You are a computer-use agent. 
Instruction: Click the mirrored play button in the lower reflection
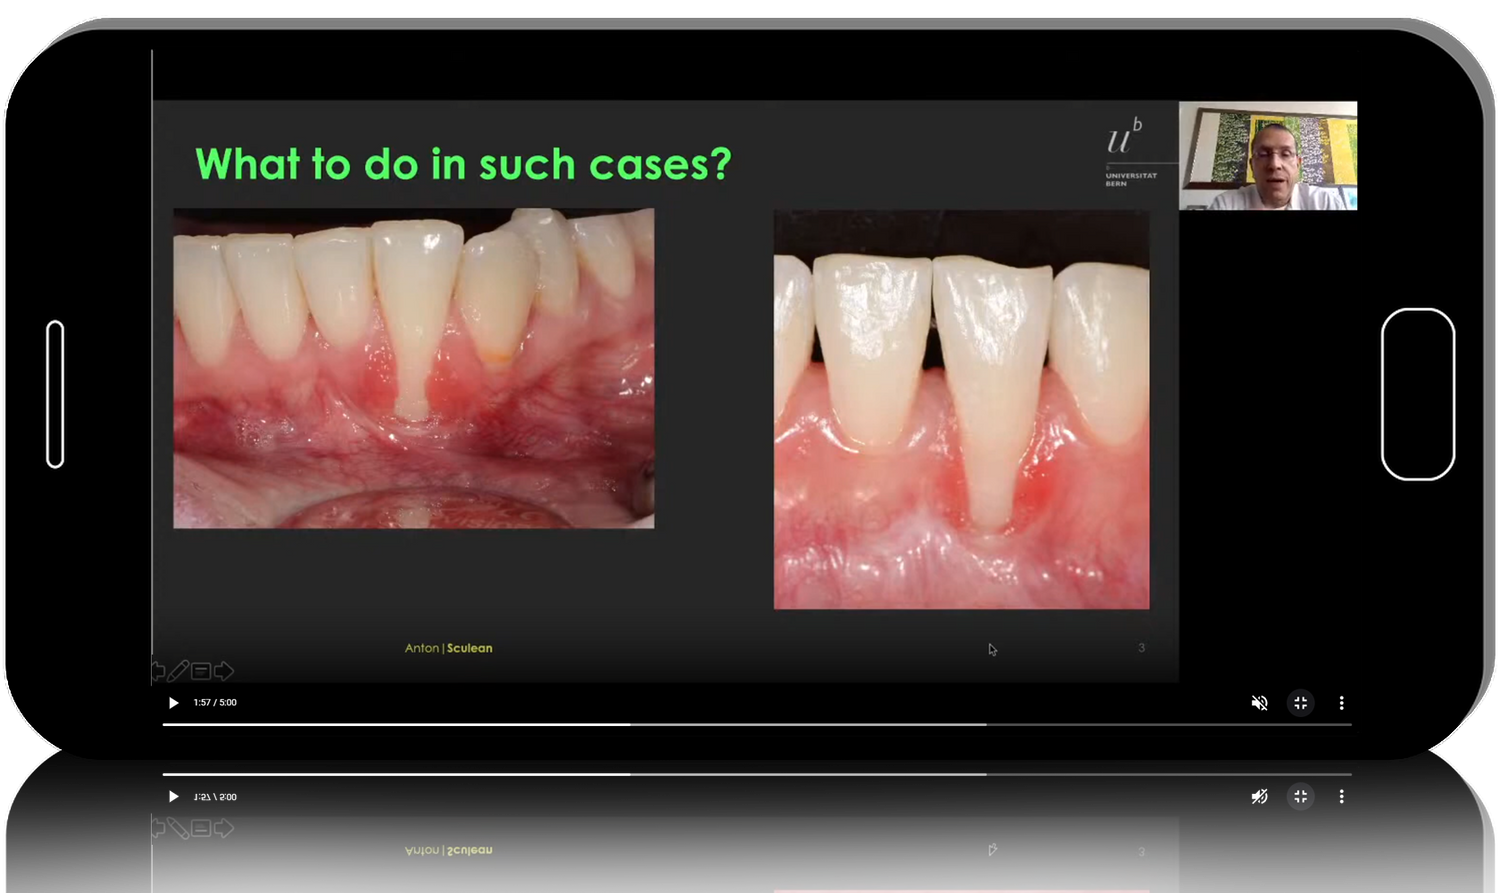173,797
